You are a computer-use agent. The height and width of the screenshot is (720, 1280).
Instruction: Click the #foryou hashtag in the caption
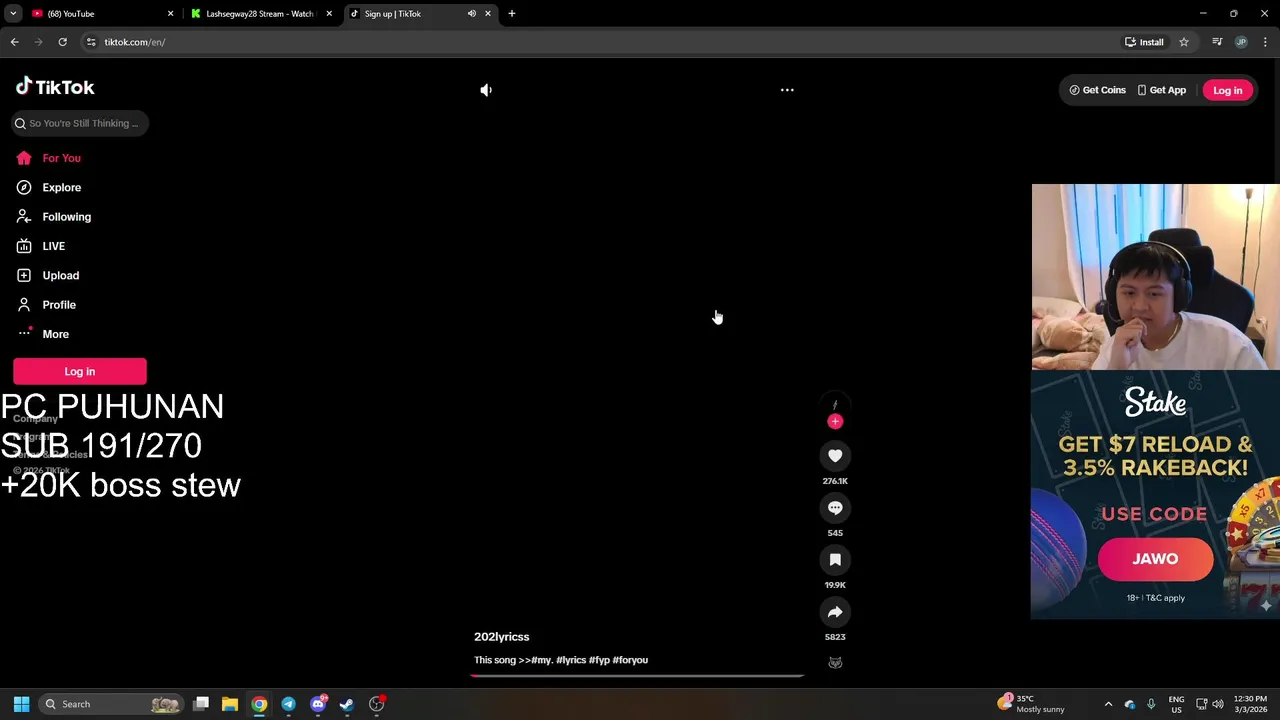click(x=630, y=660)
